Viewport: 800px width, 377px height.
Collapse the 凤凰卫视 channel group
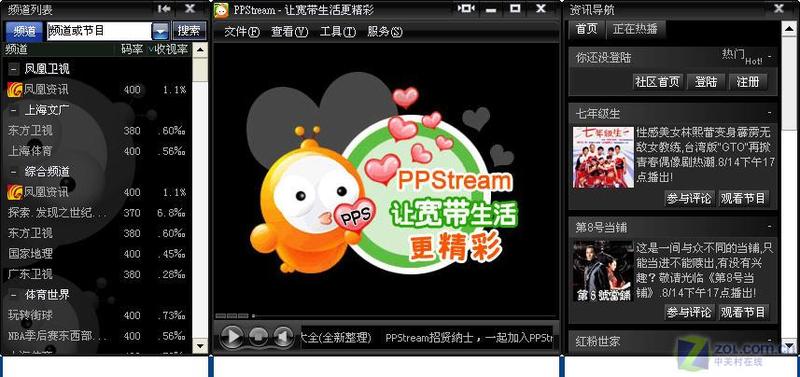(13, 69)
